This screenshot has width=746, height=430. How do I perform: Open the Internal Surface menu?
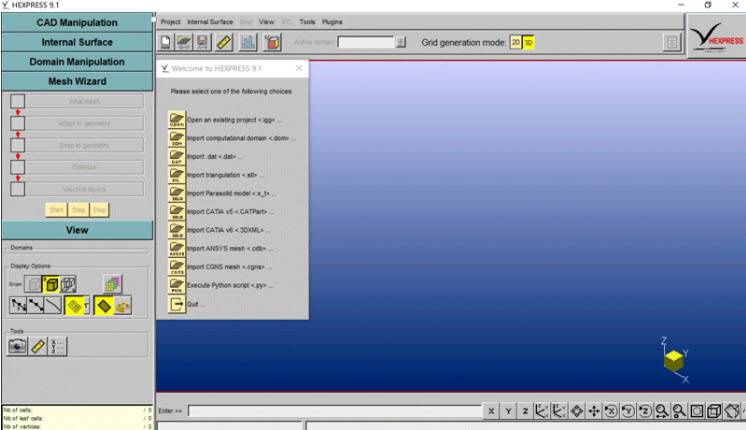tap(210, 22)
